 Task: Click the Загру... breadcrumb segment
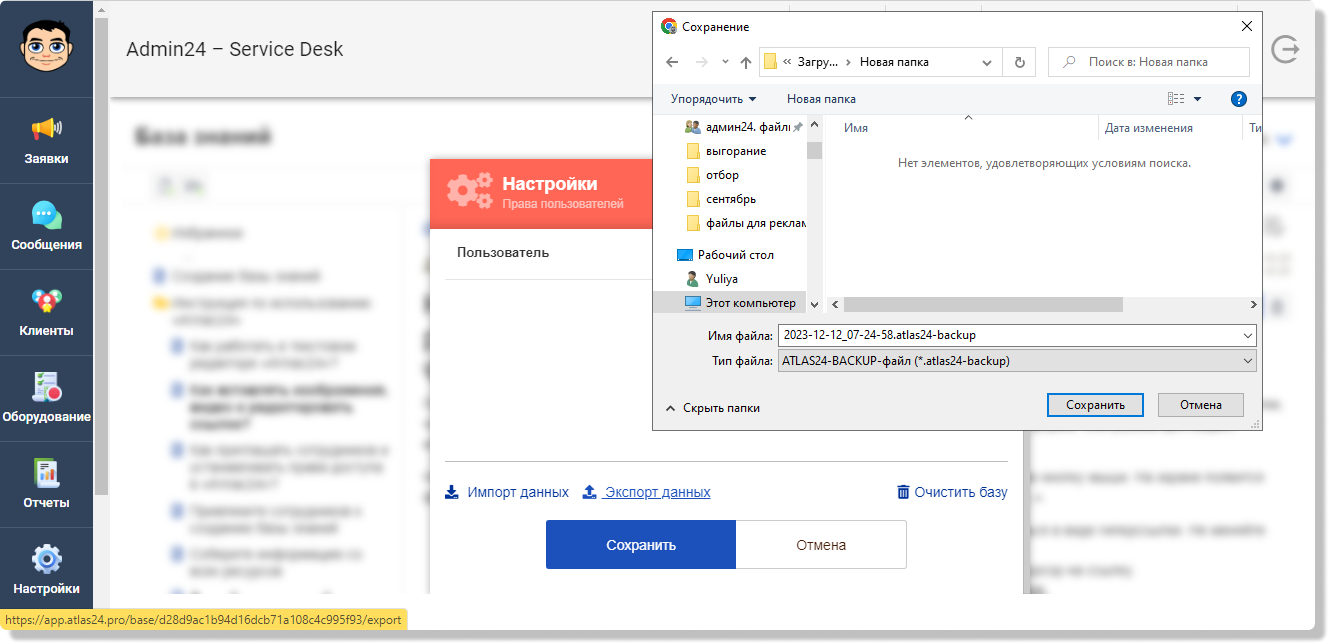[x=819, y=62]
